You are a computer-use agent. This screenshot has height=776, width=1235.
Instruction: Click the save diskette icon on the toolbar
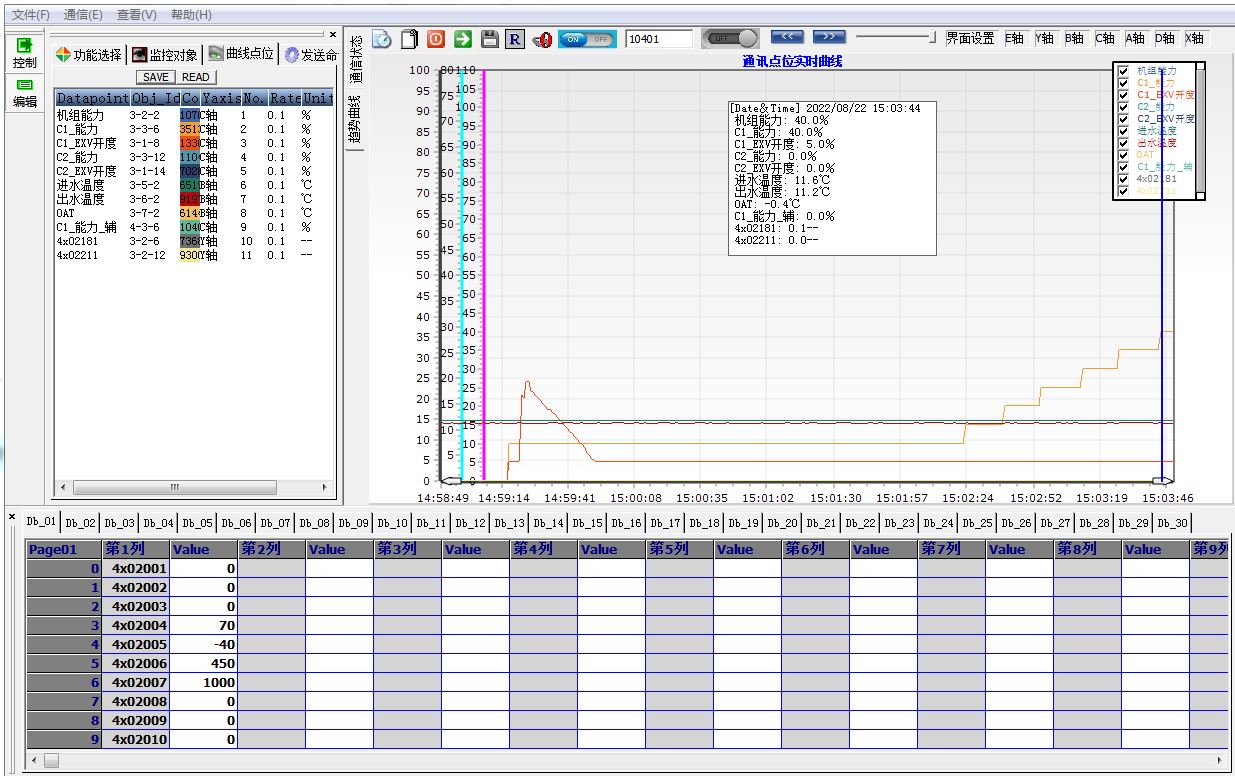point(490,39)
